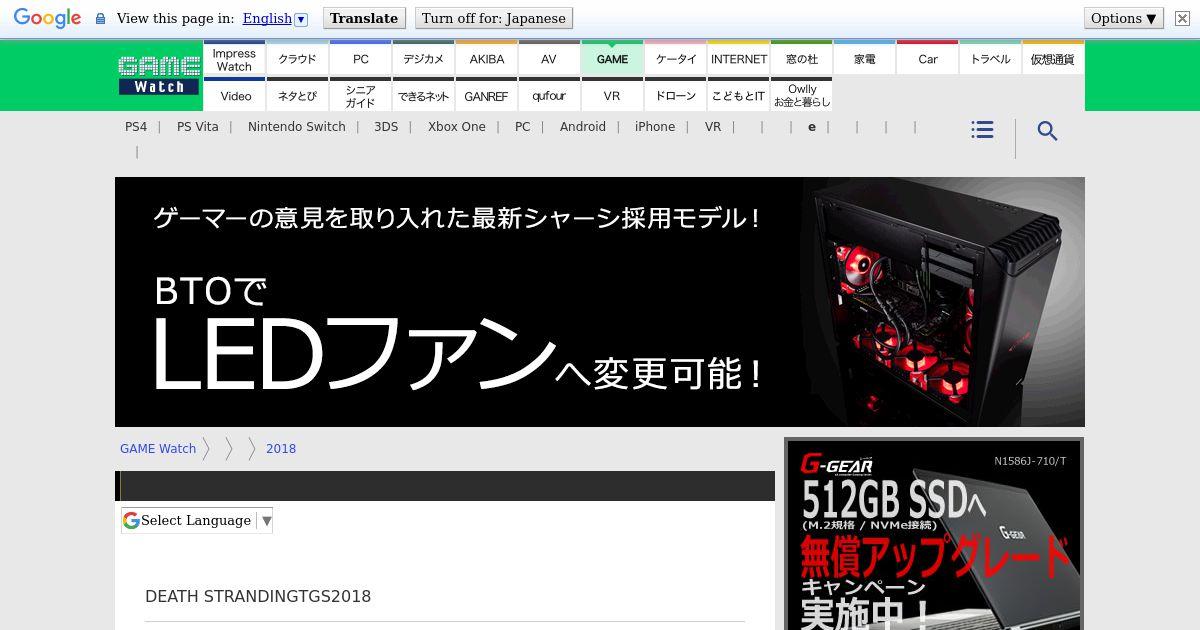Open the デジカメ tab
This screenshot has height=630, width=1200.
(423, 59)
